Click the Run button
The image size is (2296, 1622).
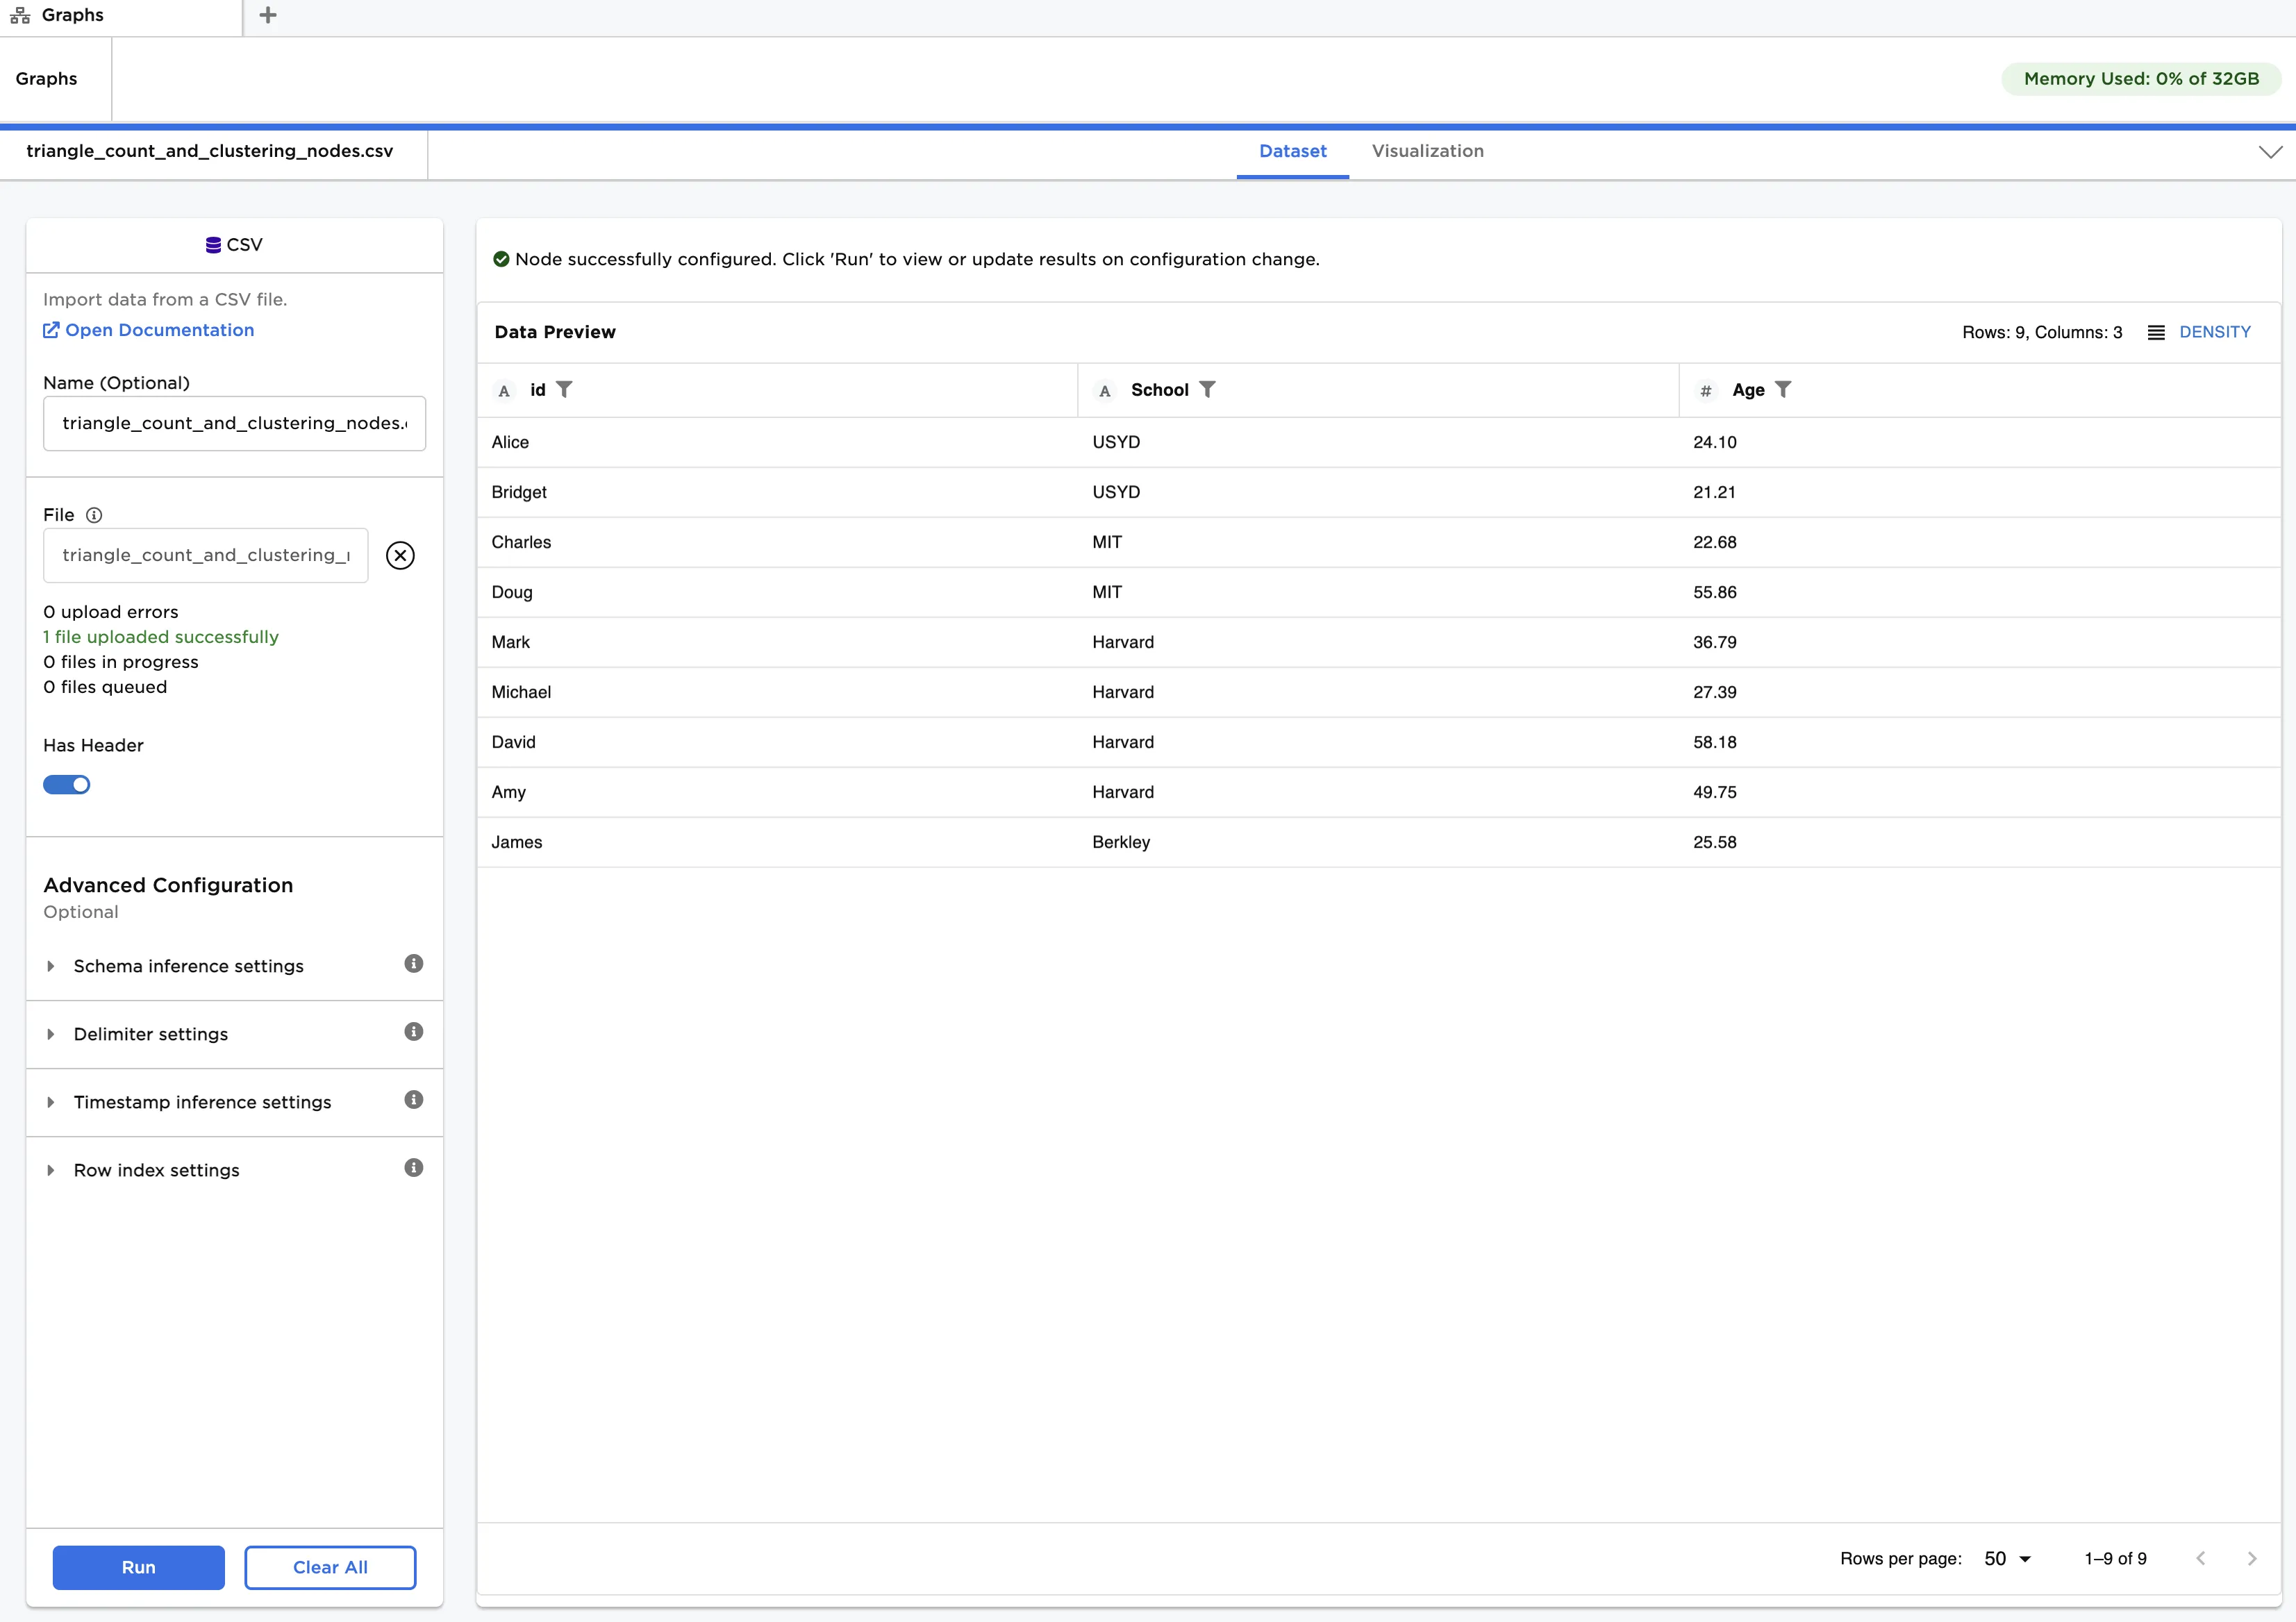(x=138, y=1567)
